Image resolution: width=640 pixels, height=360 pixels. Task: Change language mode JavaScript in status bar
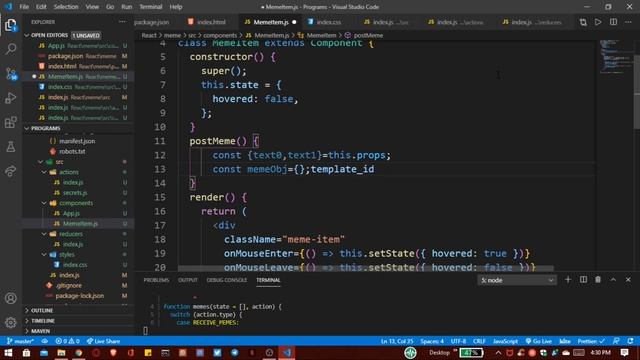coord(505,341)
